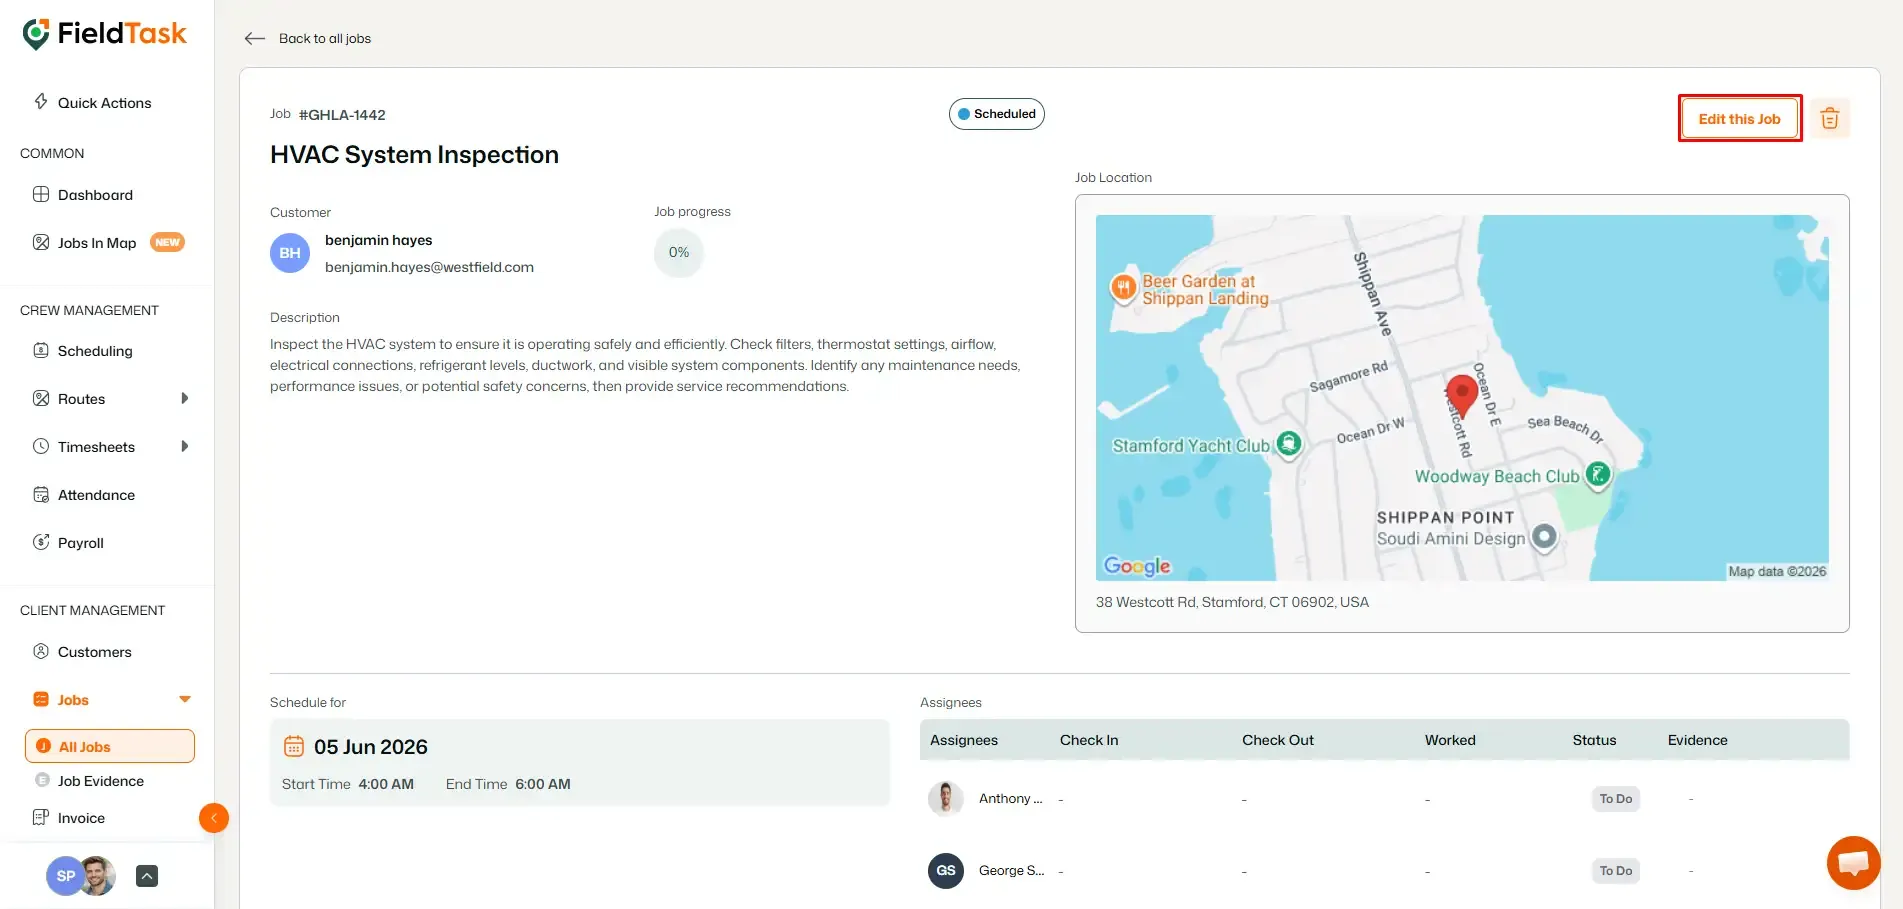Click the 05 Jun 2026 date

coord(371,747)
